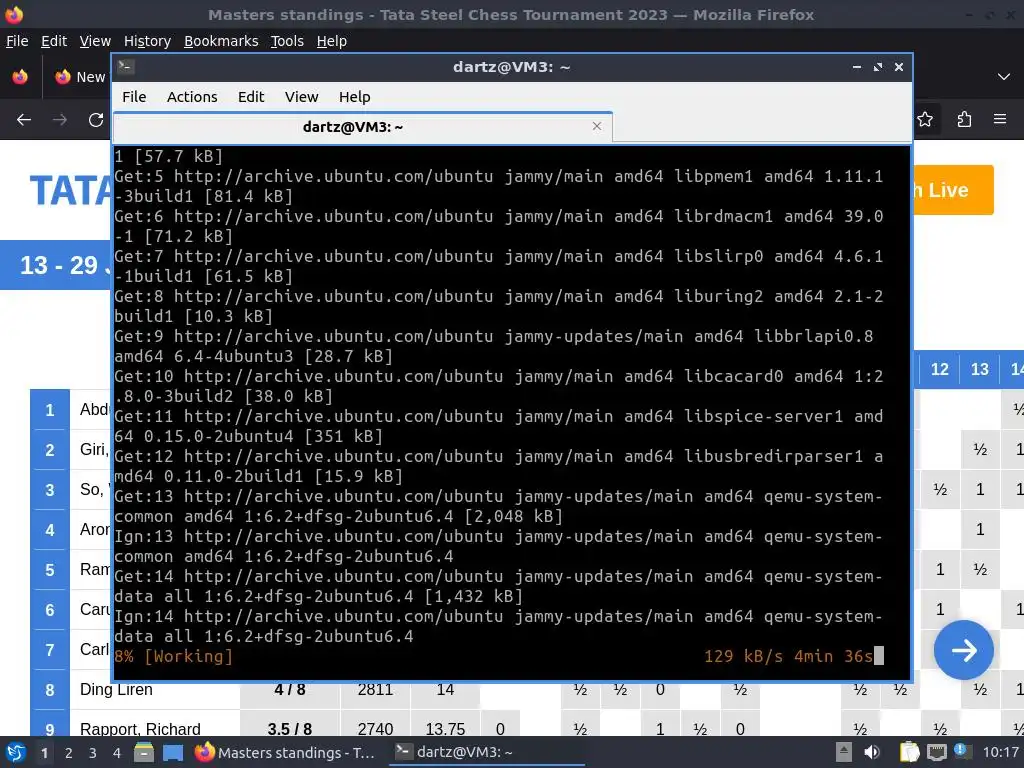
Task: Switch to workspace 1
Action: (44, 753)
